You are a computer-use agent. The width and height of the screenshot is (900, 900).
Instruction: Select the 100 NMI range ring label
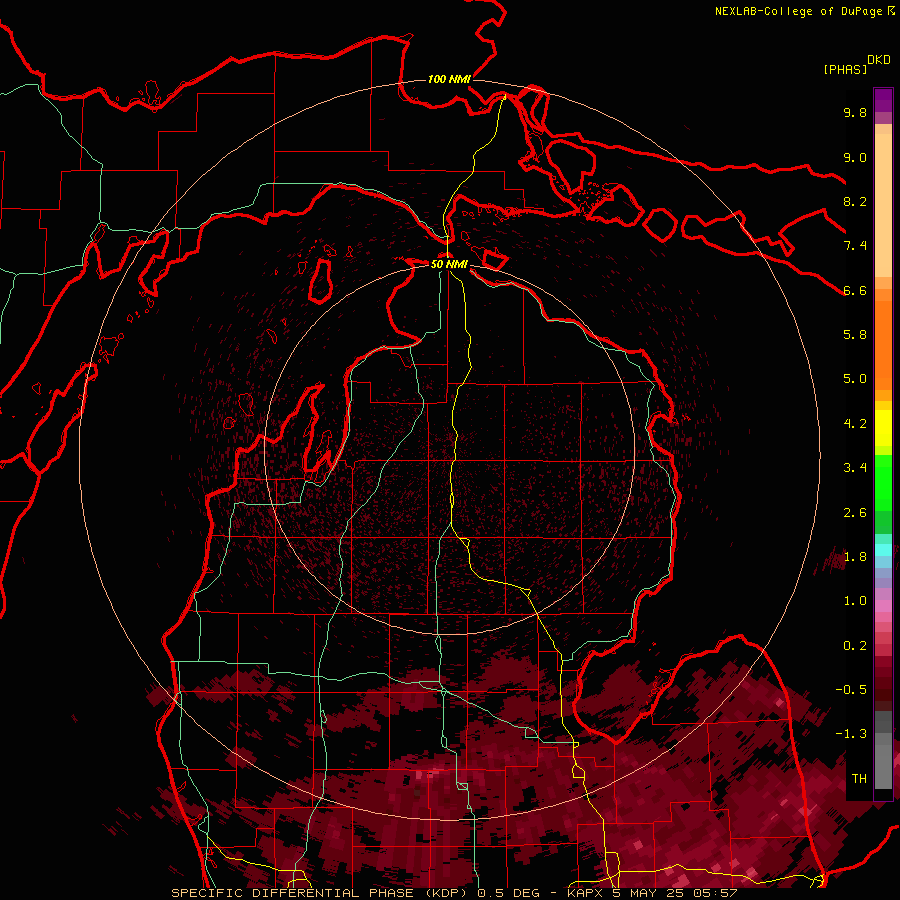pyautogui.click(x=449, y=79)
